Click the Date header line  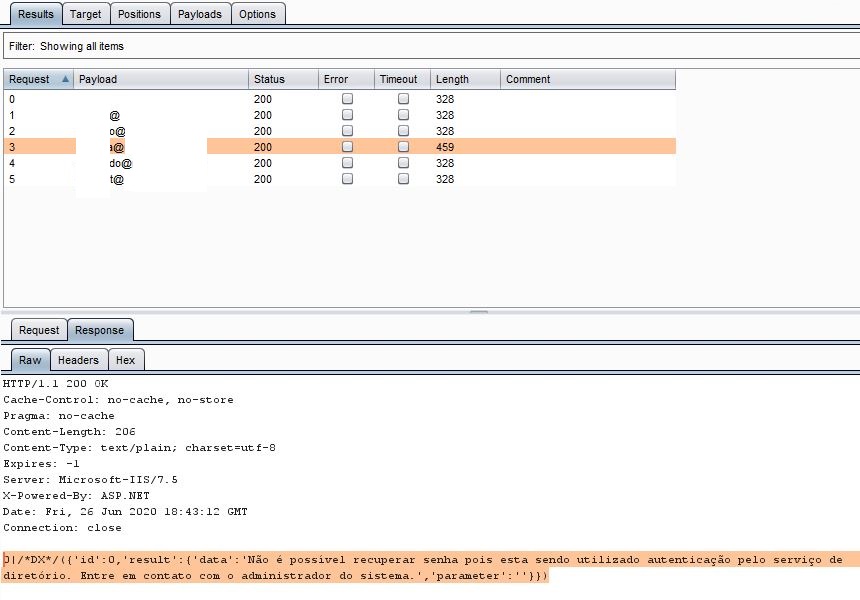pos(125,512)
